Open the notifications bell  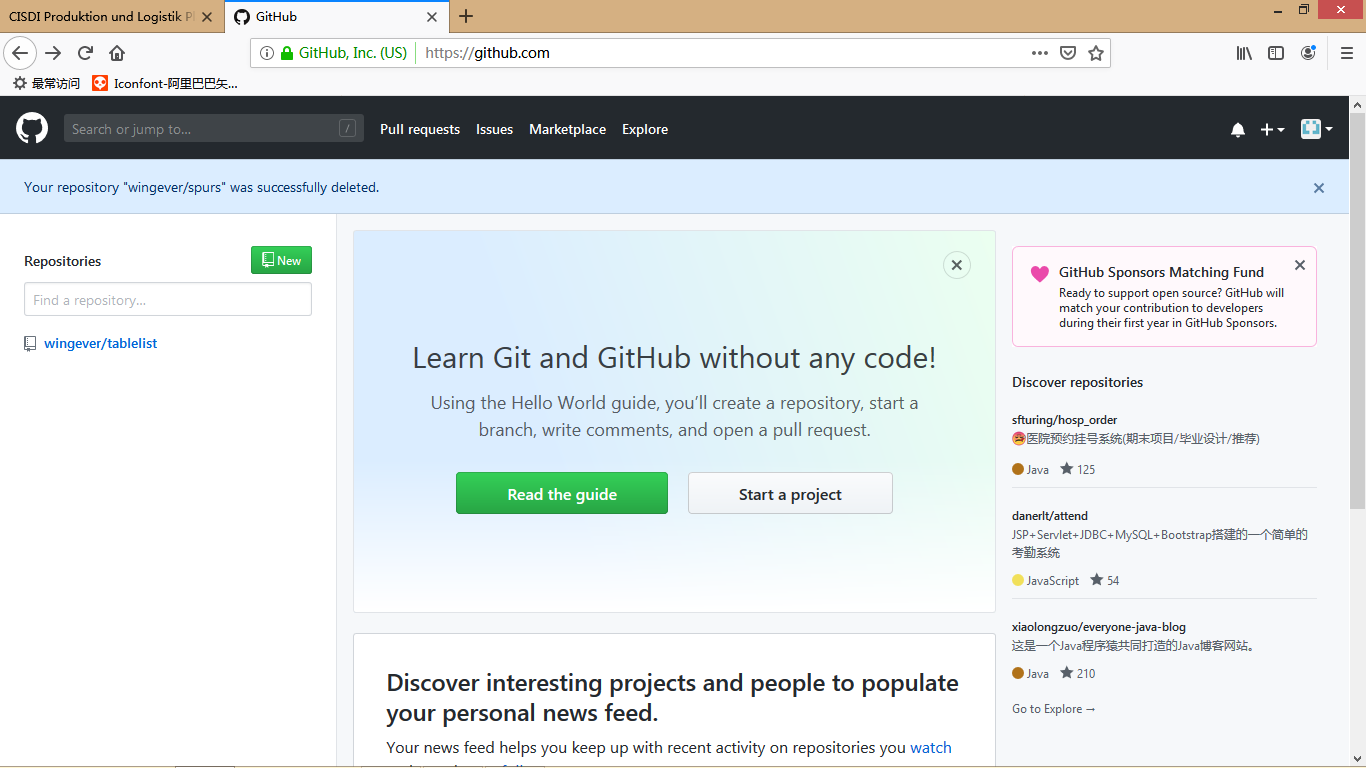coord(1238,129)
